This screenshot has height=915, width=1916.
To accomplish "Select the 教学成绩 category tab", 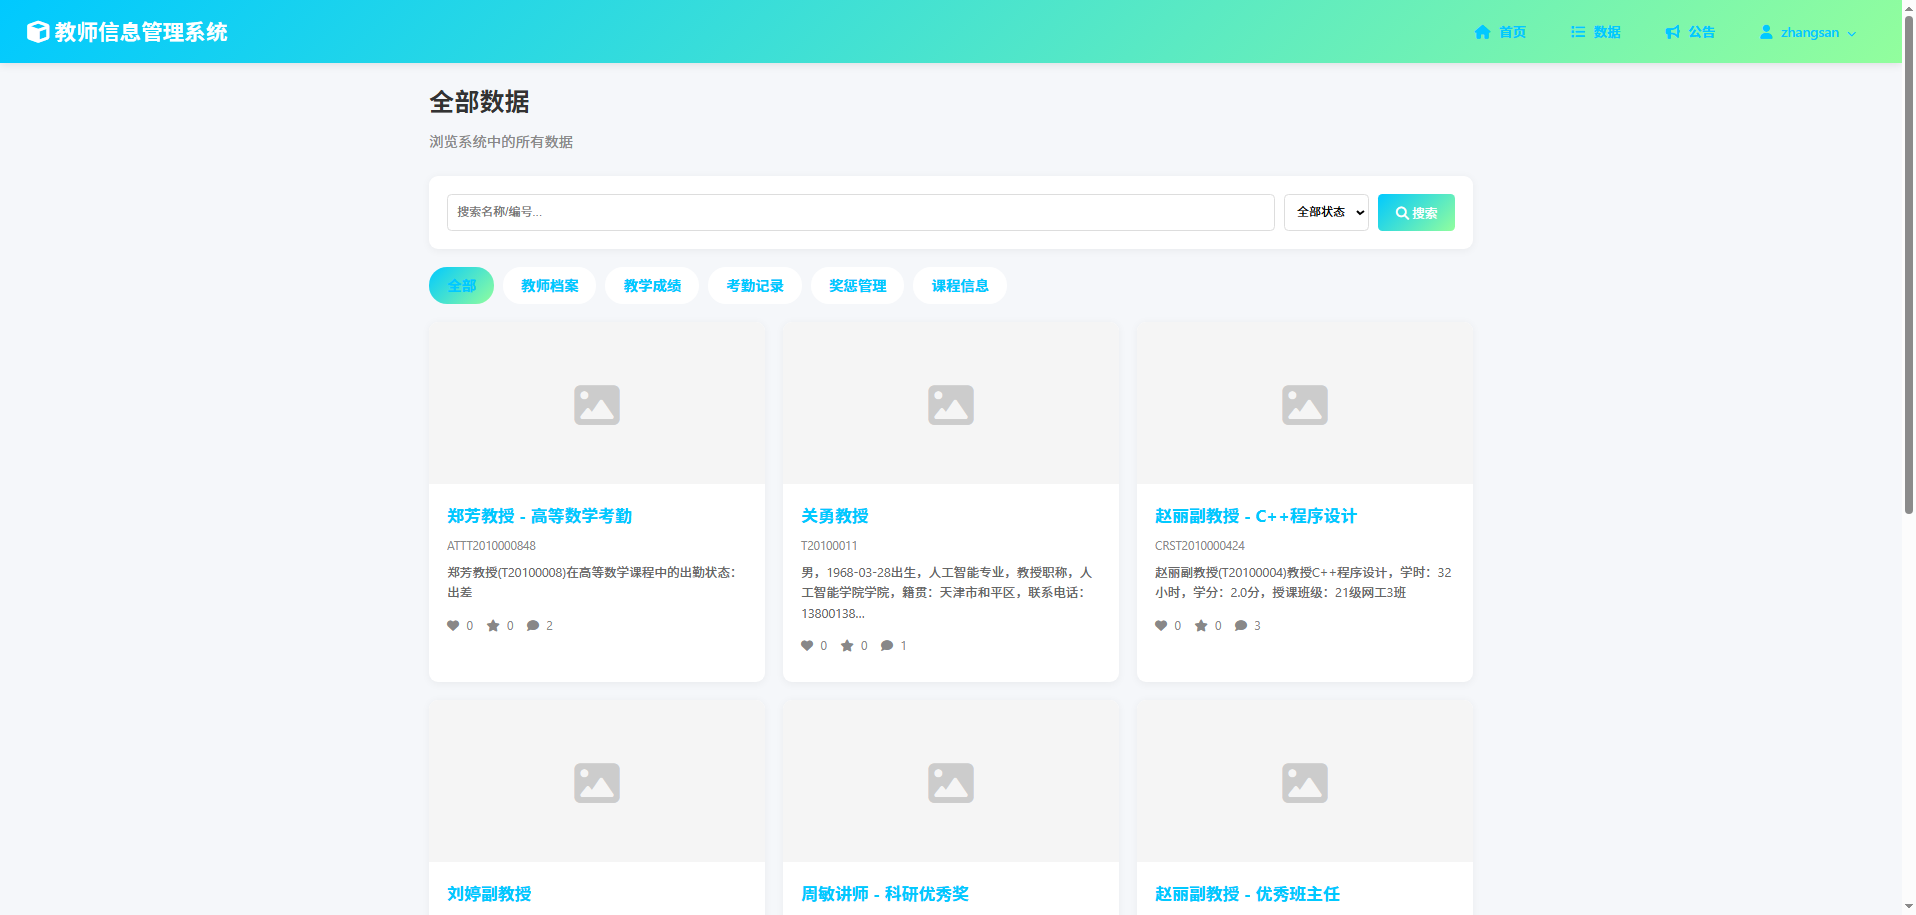I will [652, 285].
